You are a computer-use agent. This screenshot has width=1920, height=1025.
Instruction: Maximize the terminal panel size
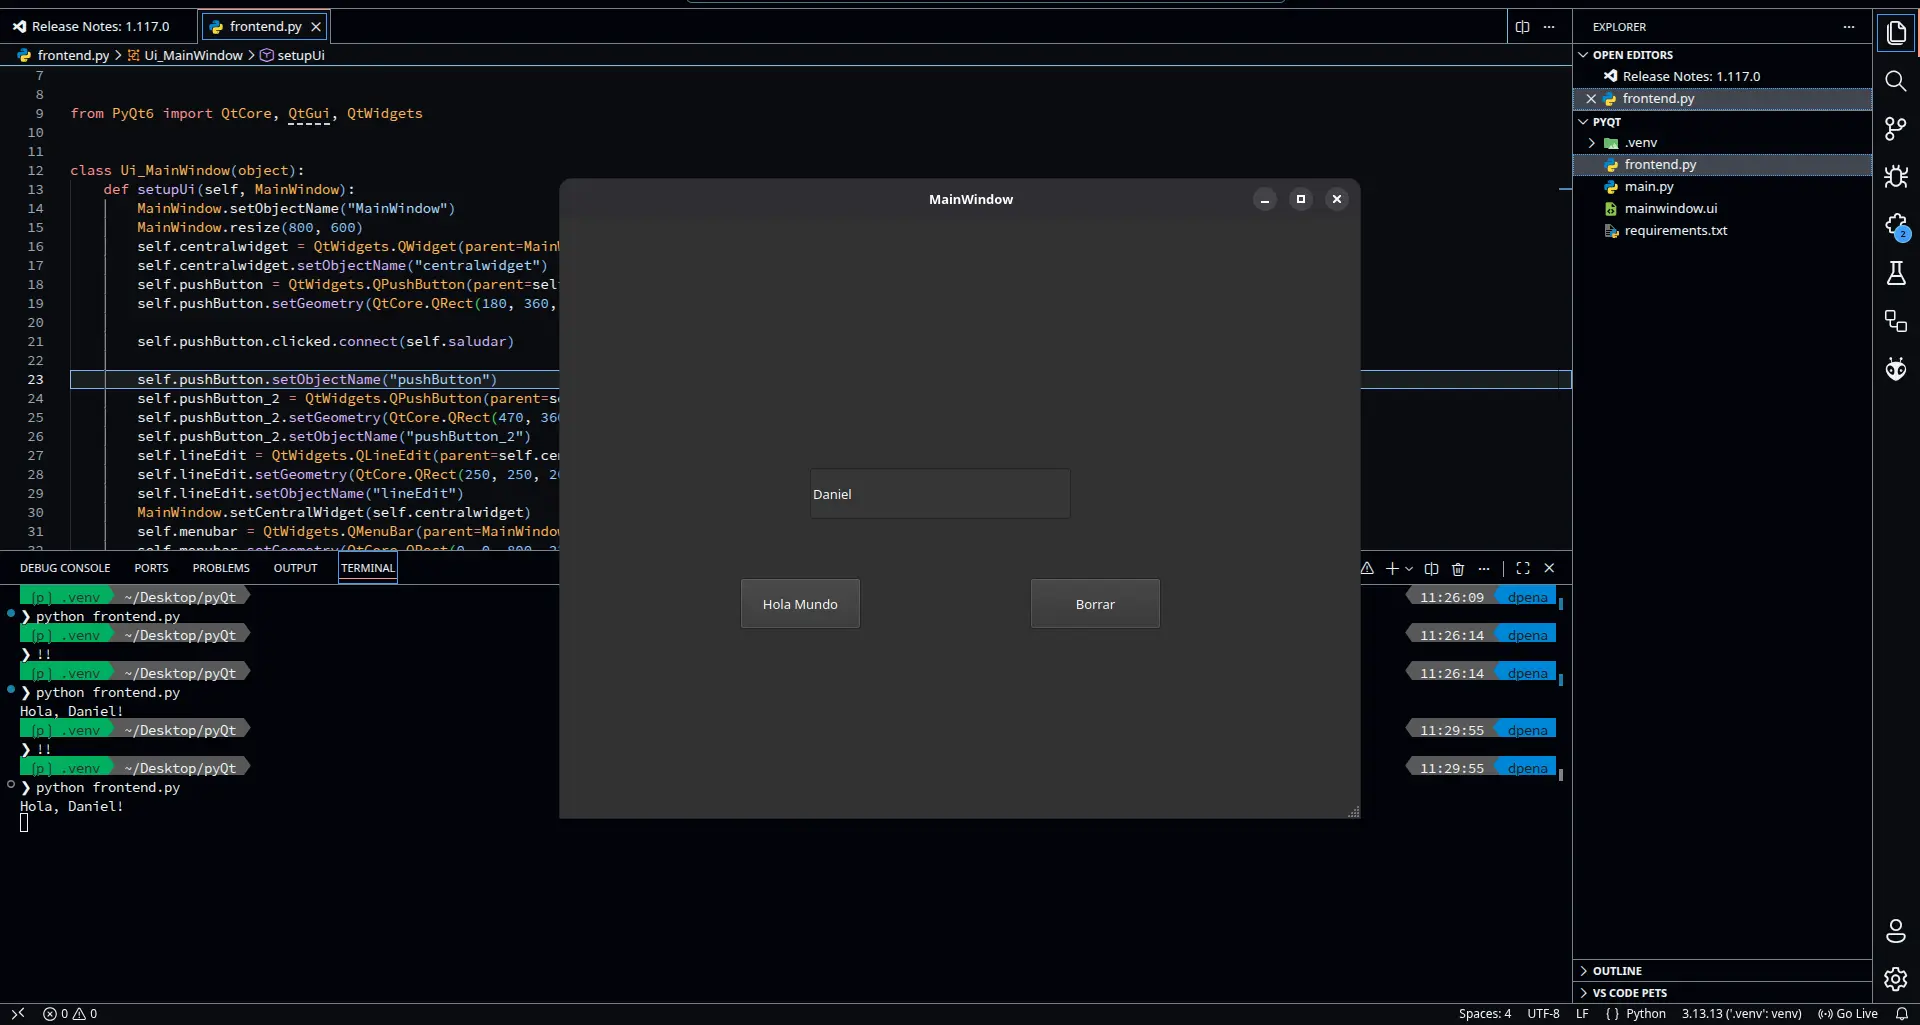[x=1523, y=568]
